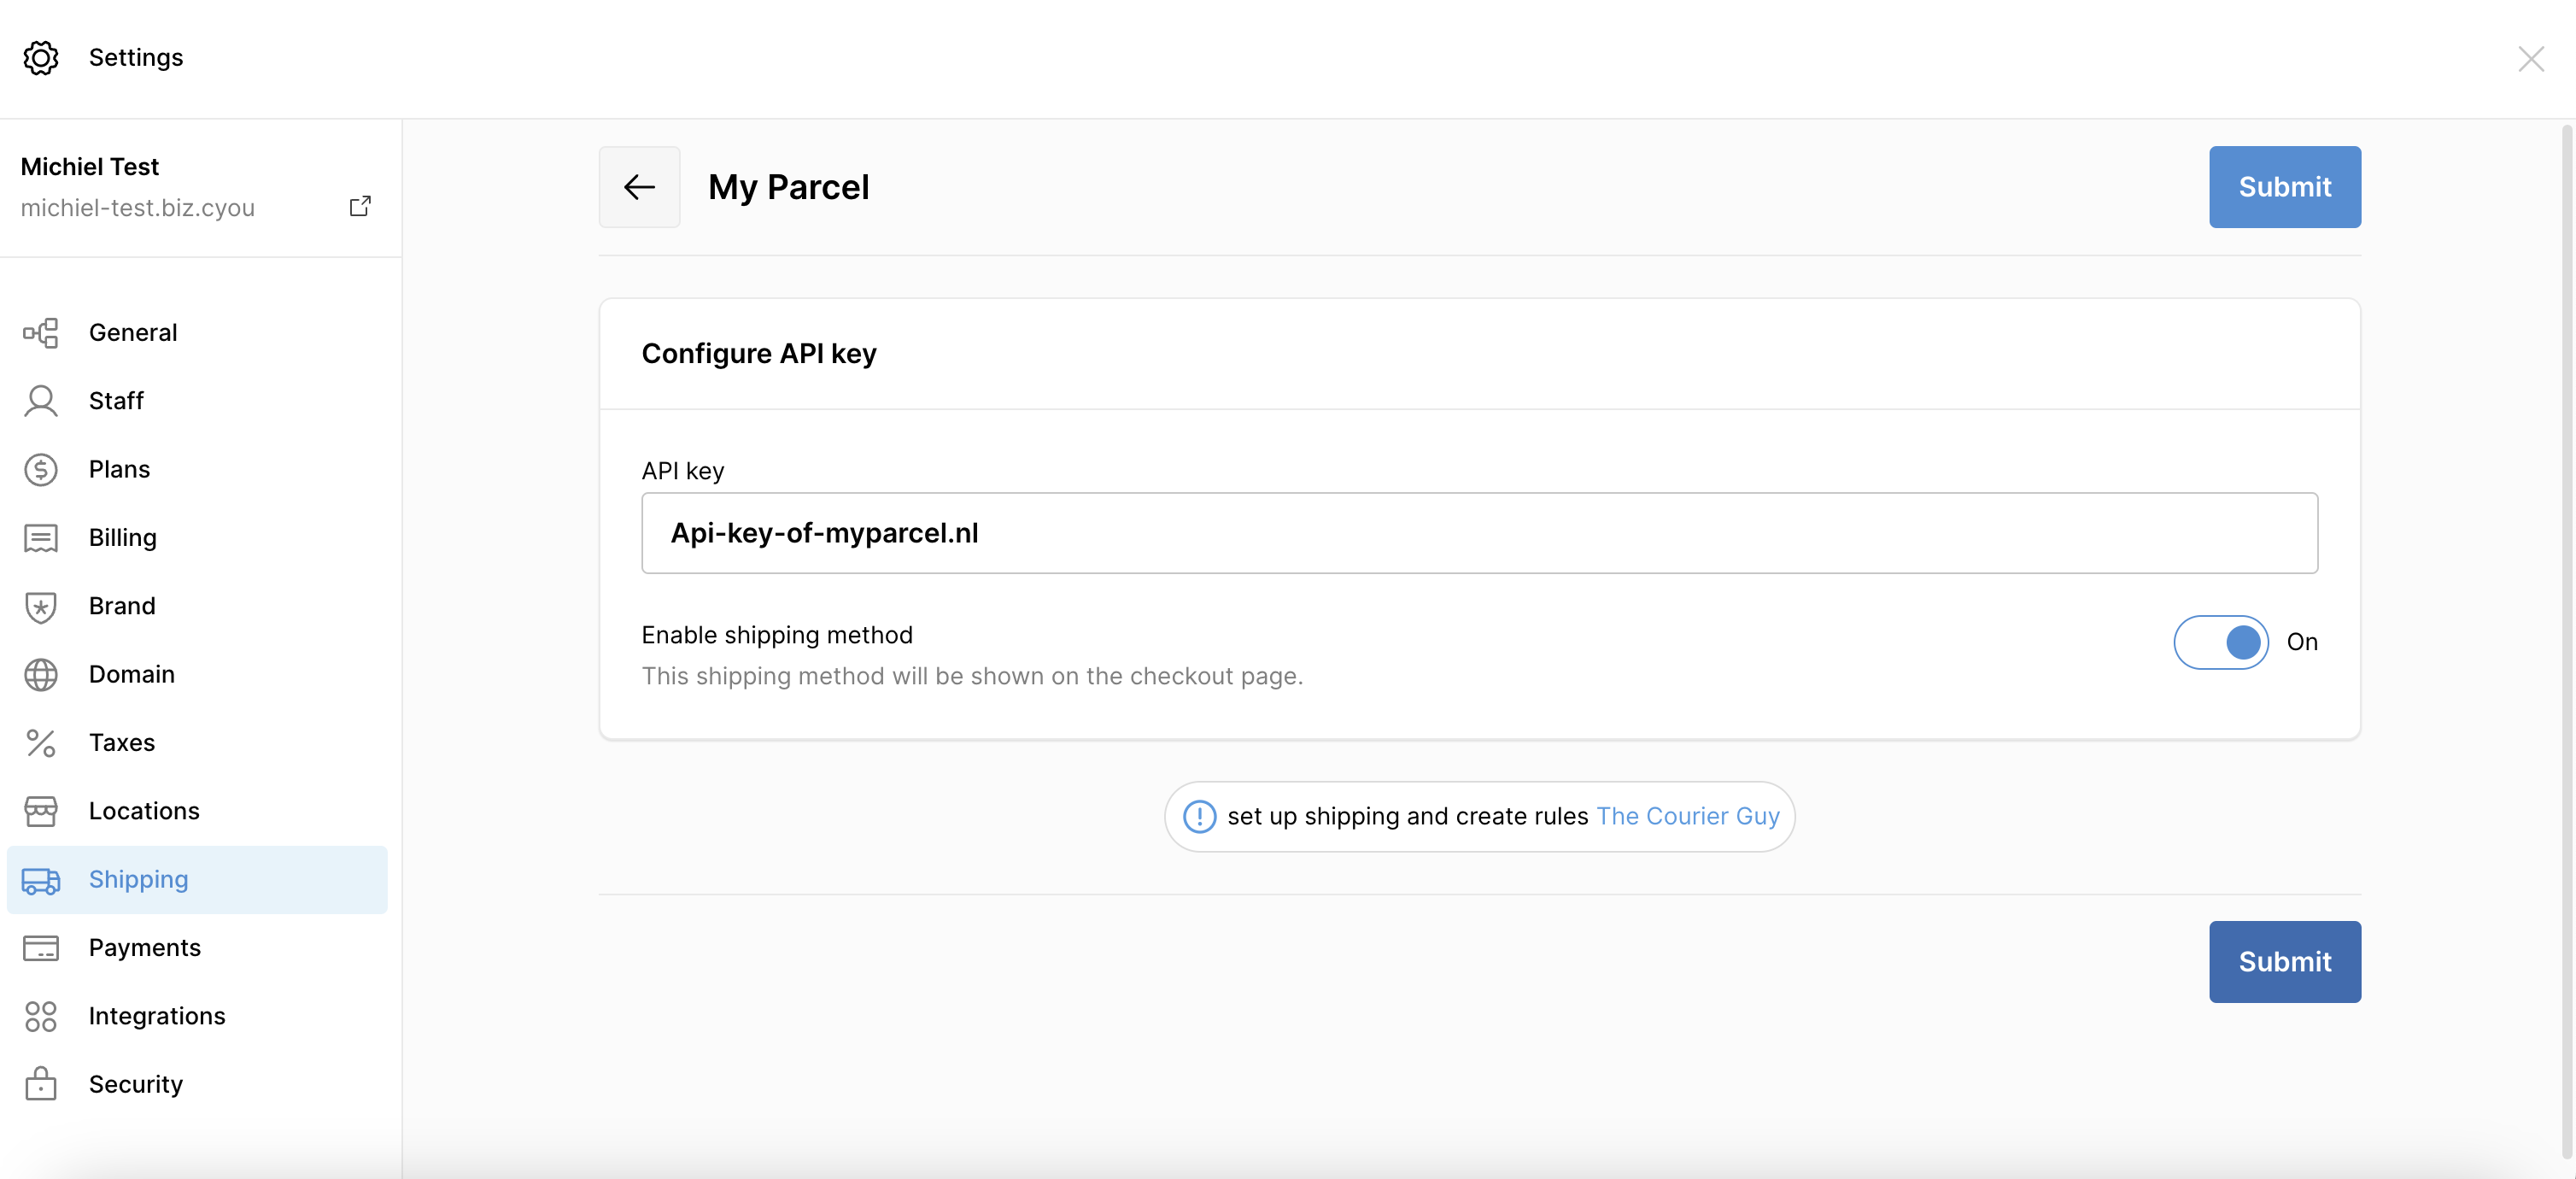Open Domain settings section
Screen dimensions: 2576x1179
coord(197,675)
